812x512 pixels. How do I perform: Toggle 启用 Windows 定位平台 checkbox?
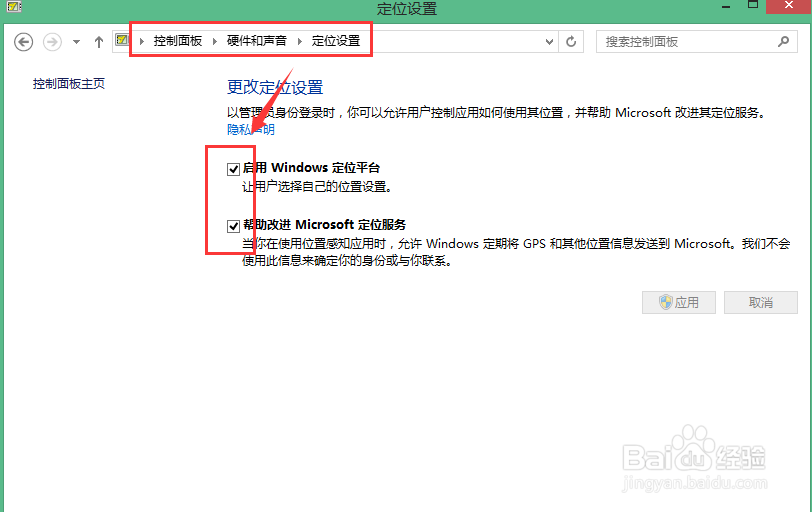233,169
